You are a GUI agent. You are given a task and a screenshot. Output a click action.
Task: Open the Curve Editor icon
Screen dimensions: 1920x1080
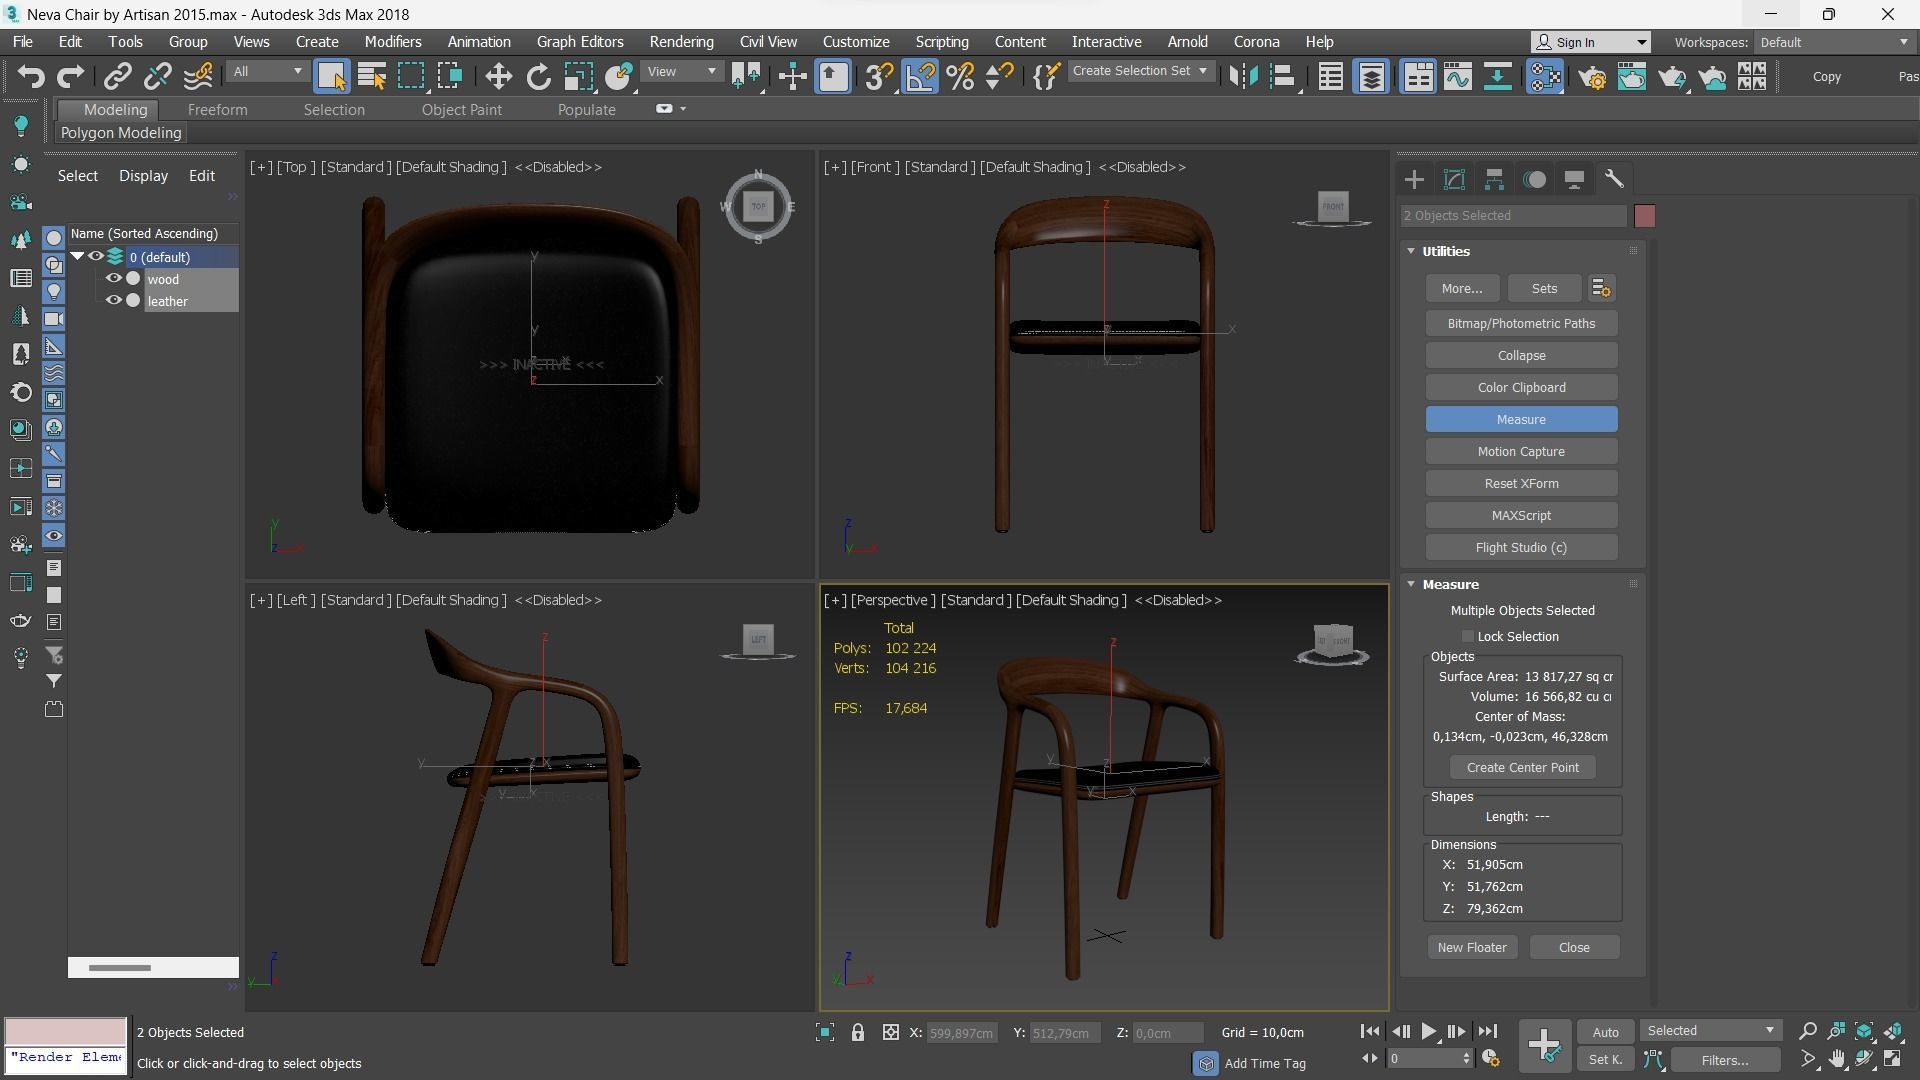[x=1457, y=76]
